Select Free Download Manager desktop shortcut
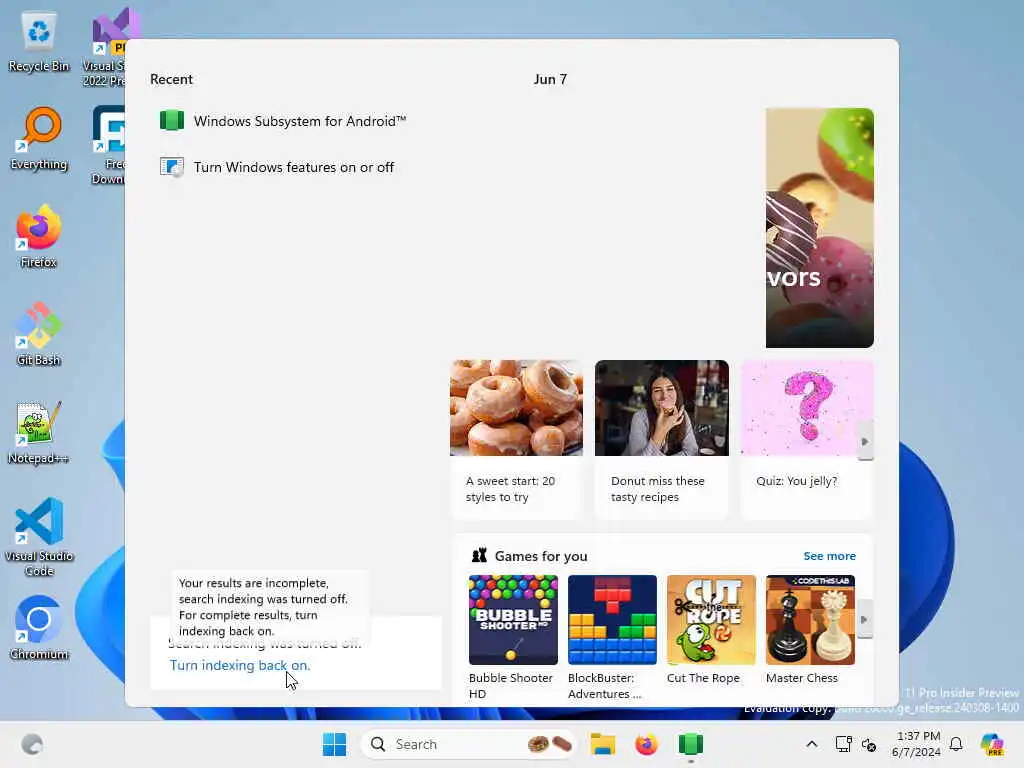The image size is (1024, 768). [108, 145]
